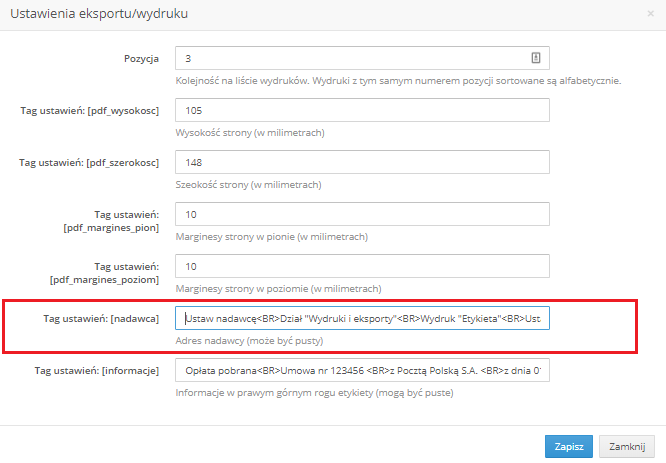Image resolution: width=666 pixels, height=463 pixels.
Task: Save settings with the Zapisz button
Action: tap(569, 446)
